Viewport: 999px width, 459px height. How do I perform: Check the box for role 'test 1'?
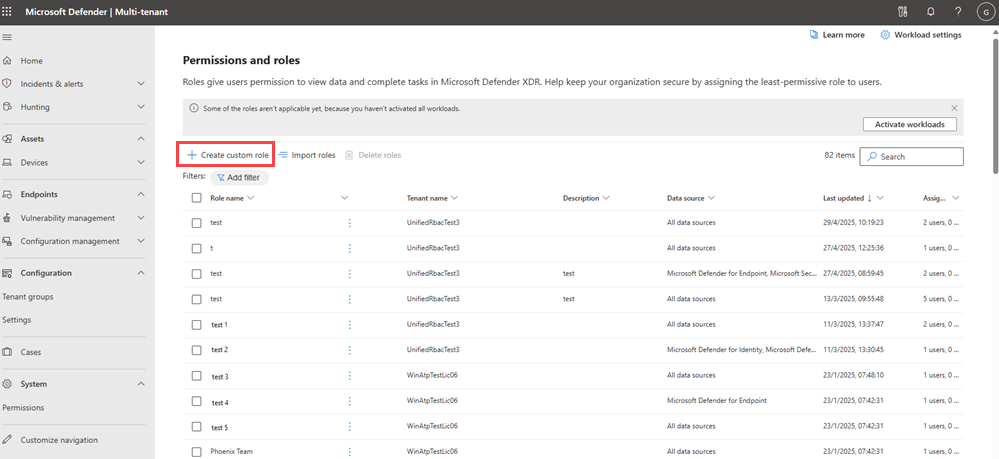(196, 324)
